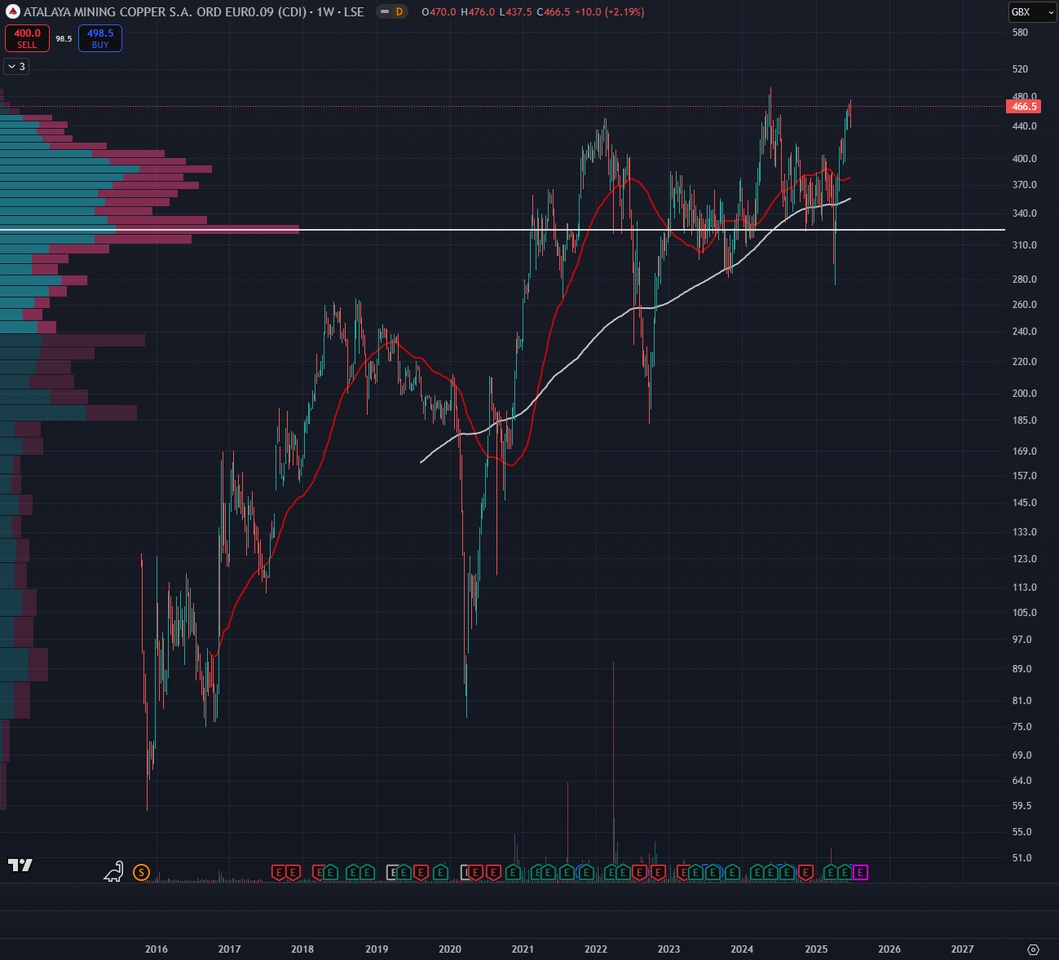The height and width of the screenshot is (960, 1059).
Task: Click the +10.0 (+2.19%) change value
Action: point(609,11)
